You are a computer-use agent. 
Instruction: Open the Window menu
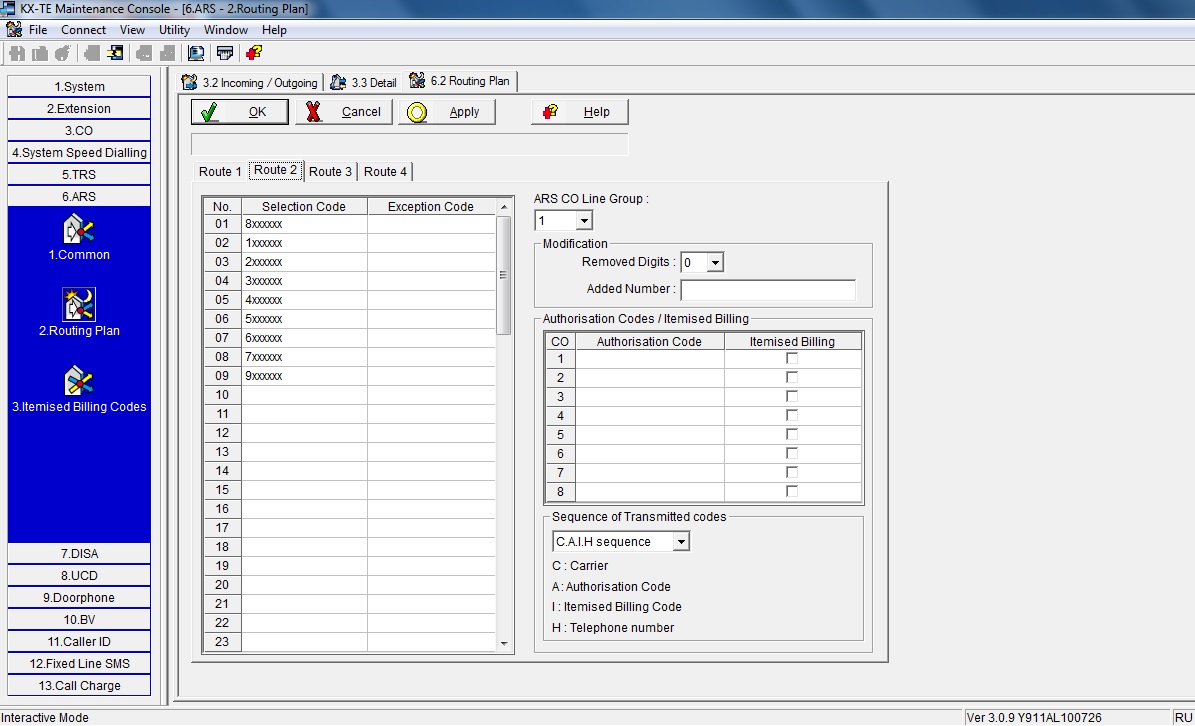[x=226, y=30]
